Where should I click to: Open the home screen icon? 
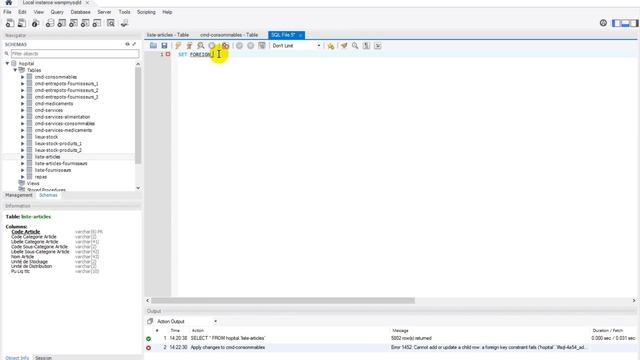(9, 3)
